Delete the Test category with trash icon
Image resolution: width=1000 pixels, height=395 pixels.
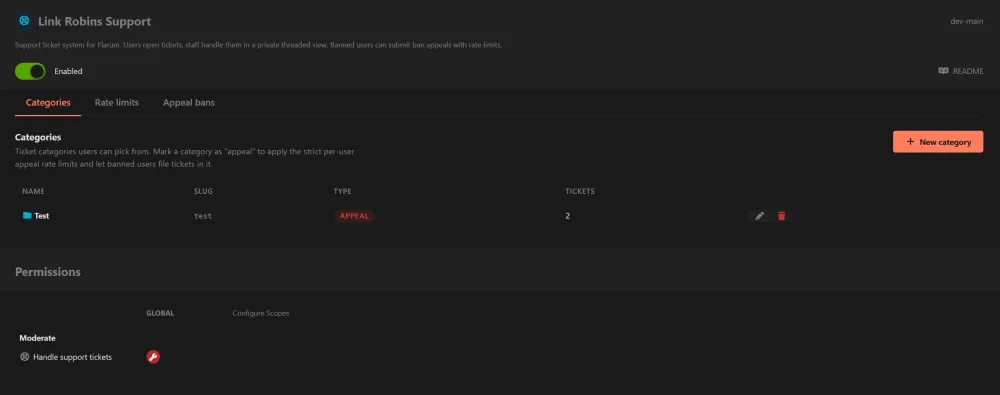point(781,216)
